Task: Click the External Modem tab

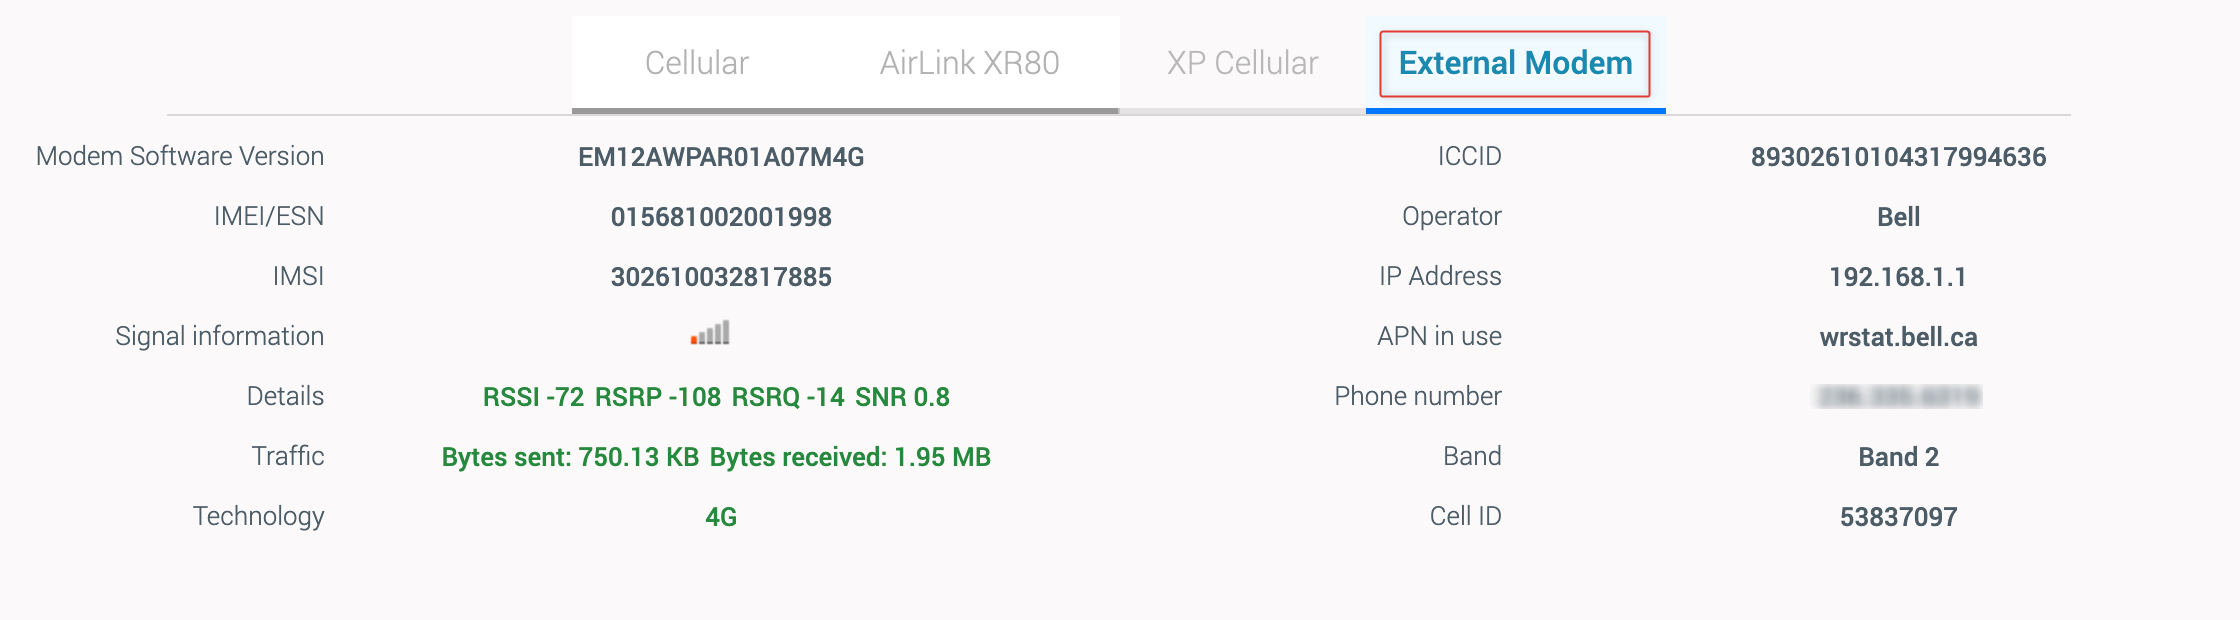Action: pos(1515,63)
